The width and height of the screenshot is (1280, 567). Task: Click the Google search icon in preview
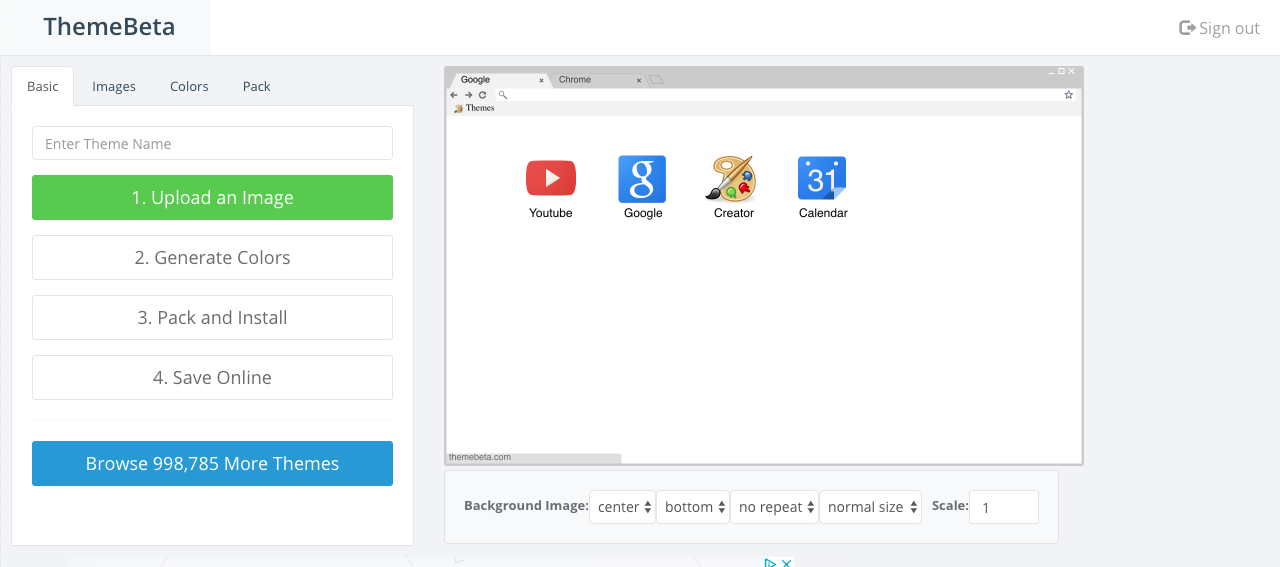pos(642,179)
